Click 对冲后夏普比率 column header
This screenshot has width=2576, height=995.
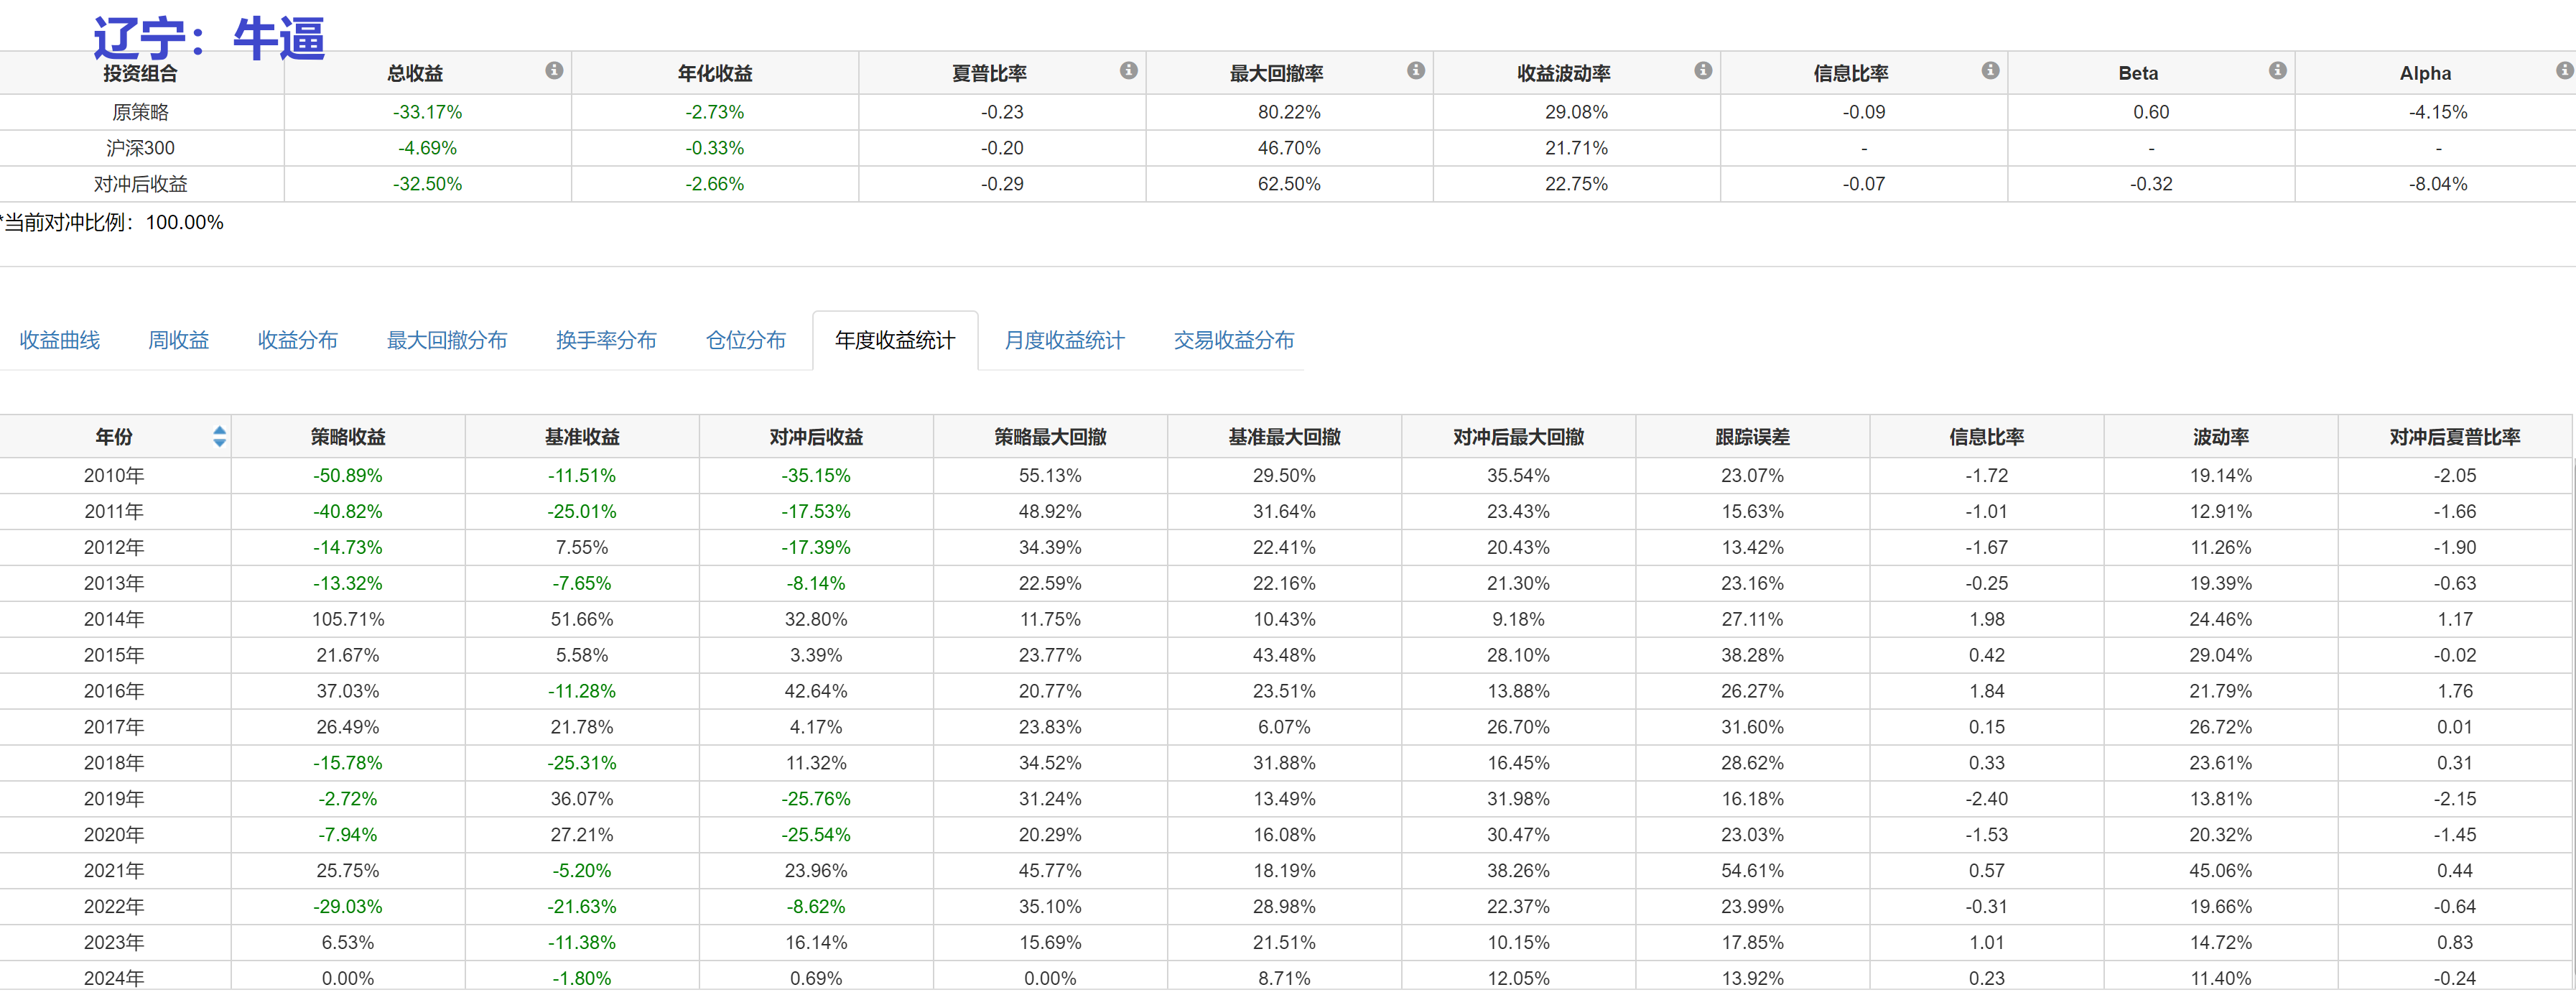(2454, 437)
